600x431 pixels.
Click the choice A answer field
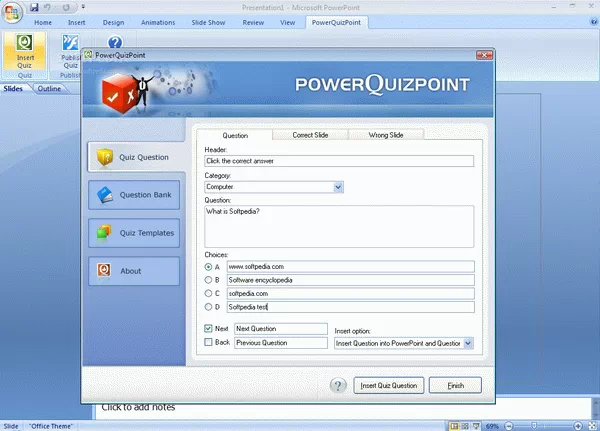(x=351, y=266)
